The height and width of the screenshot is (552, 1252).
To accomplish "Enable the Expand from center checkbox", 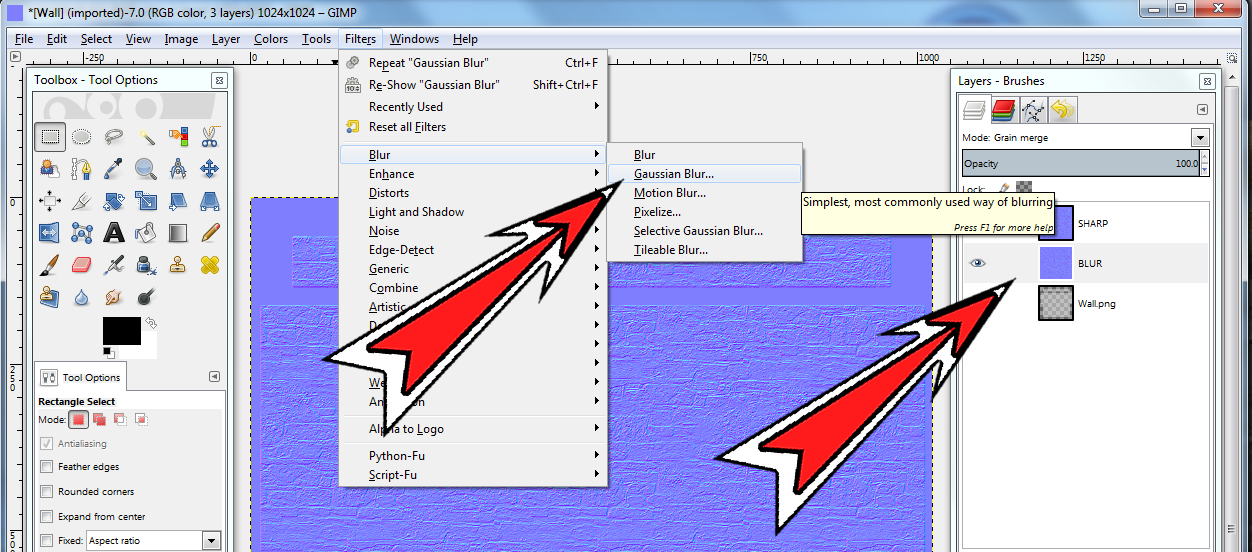I will click(46, 517).
